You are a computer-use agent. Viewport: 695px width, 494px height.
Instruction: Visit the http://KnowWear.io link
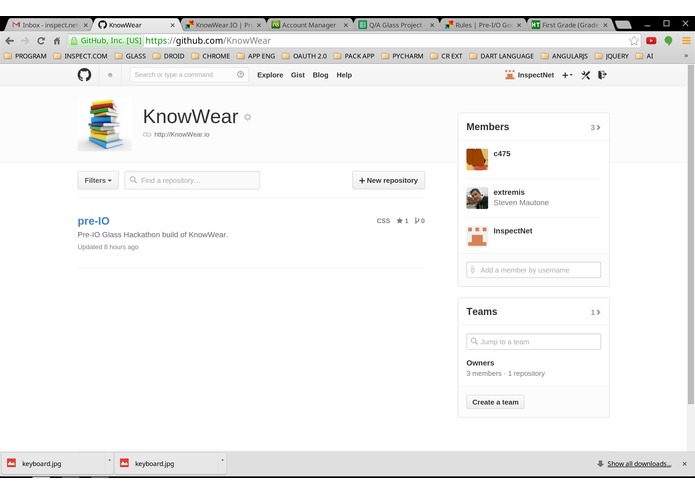point(182,134)
